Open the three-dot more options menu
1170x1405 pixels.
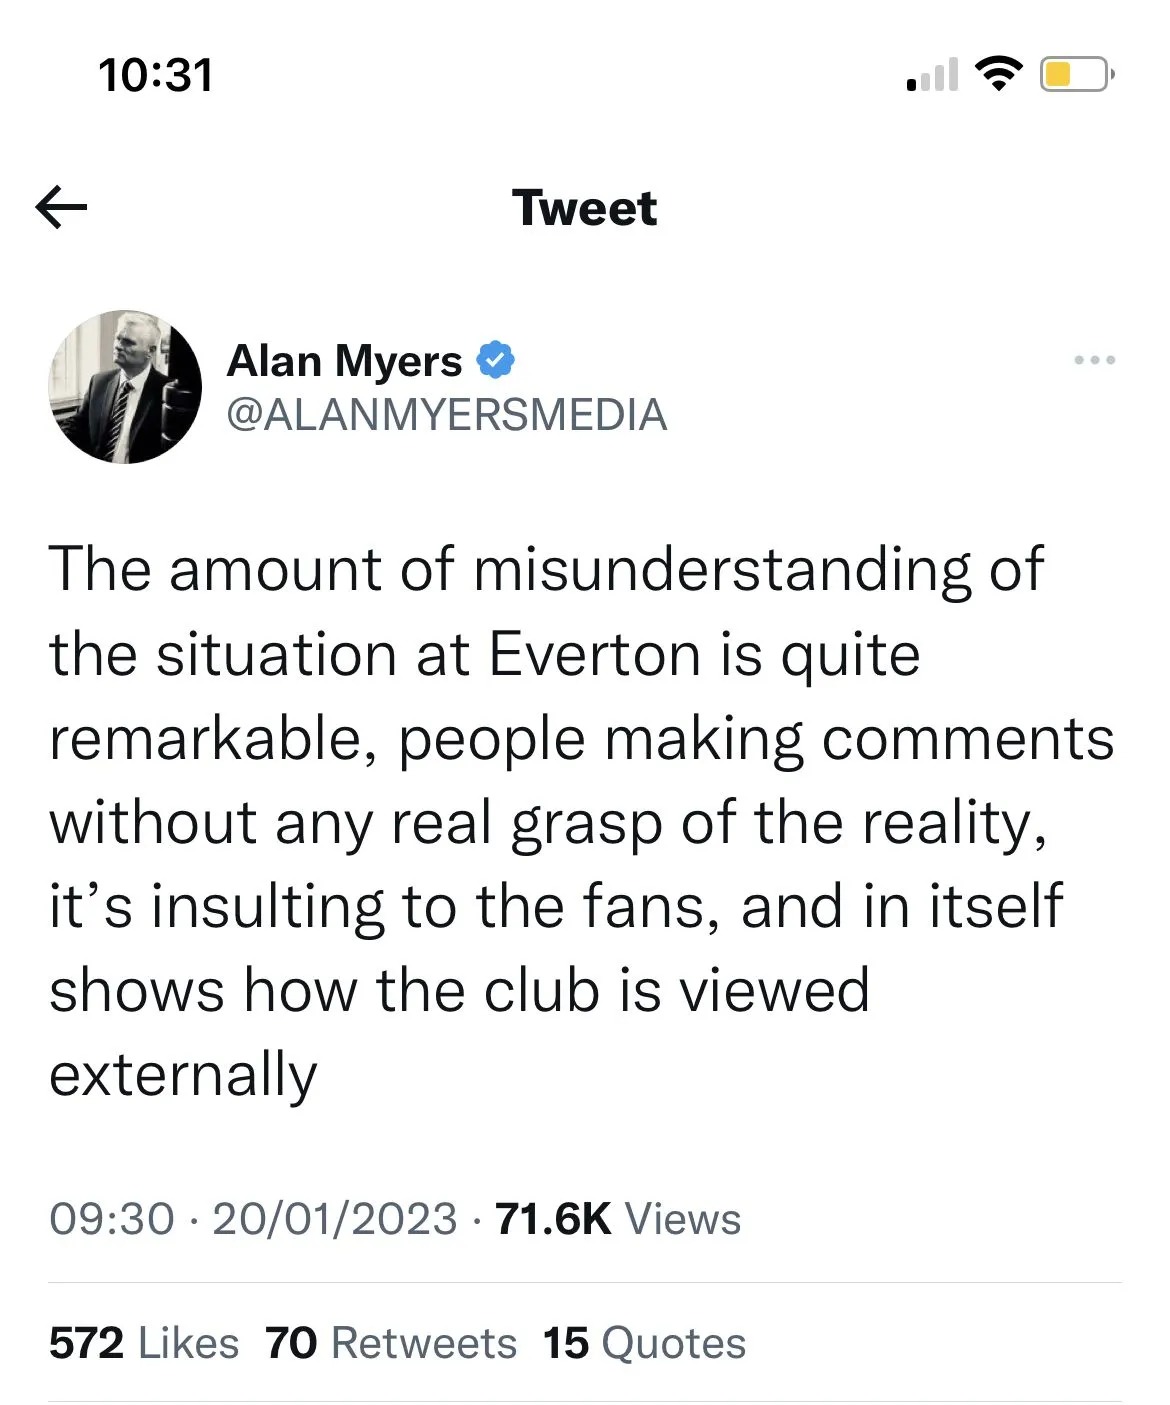[1094, 360]
